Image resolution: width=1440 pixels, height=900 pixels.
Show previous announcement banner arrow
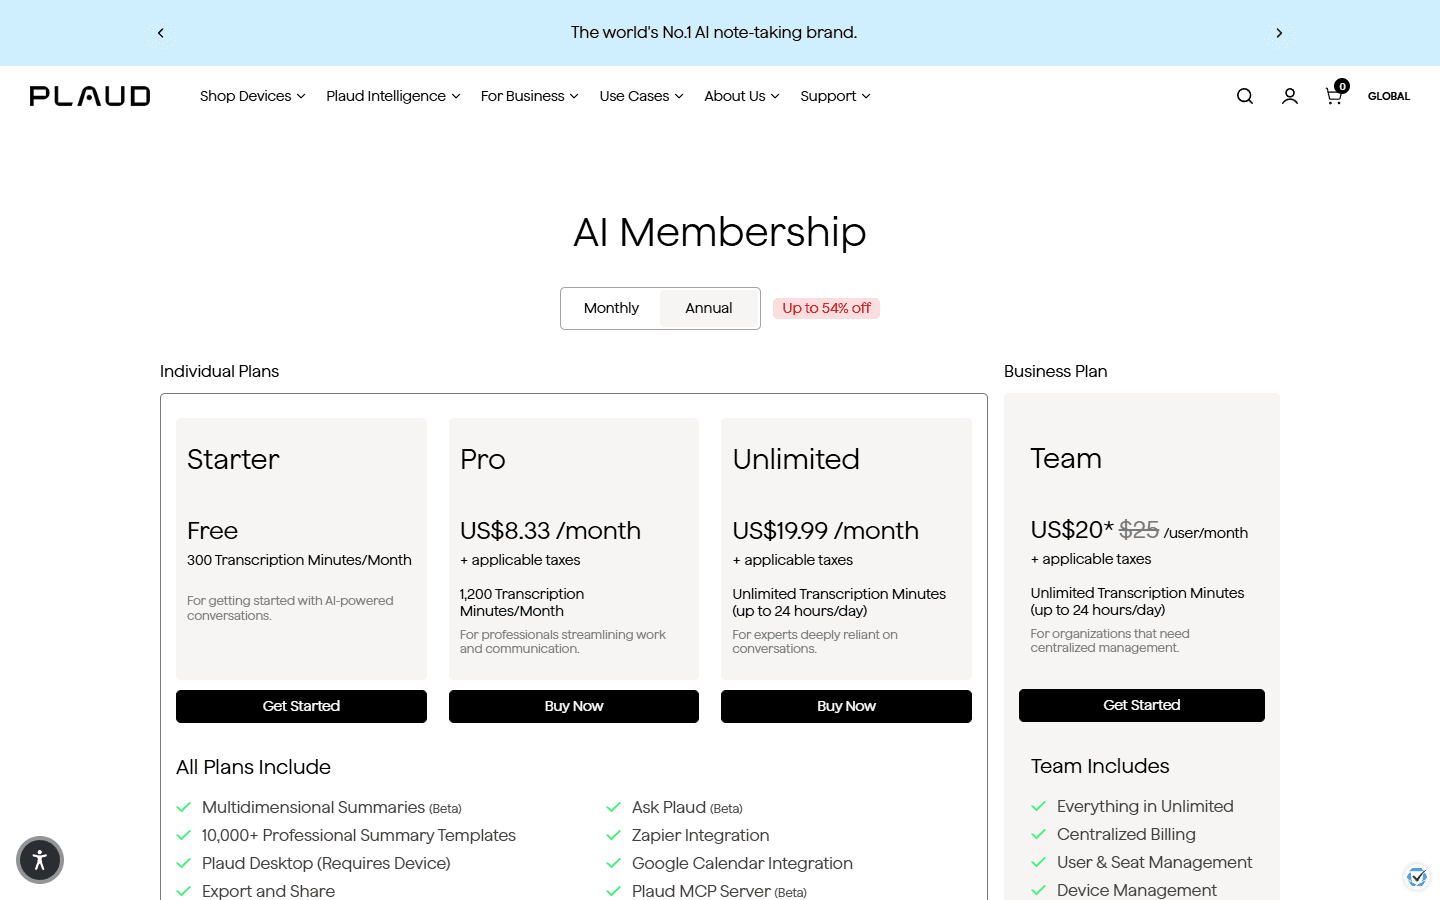click(x=161, y=33)
